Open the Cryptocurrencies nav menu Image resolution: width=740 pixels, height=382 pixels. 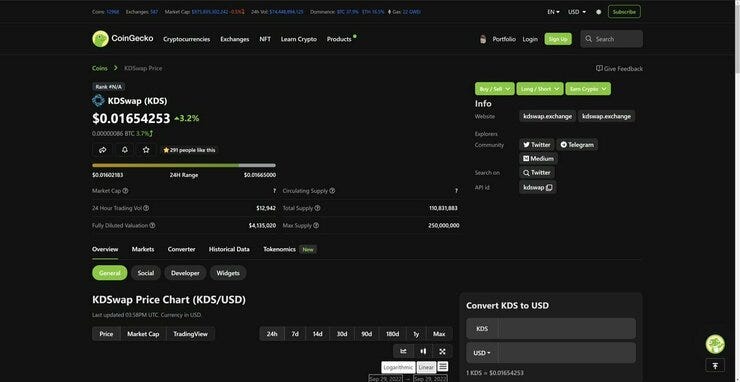186,39
